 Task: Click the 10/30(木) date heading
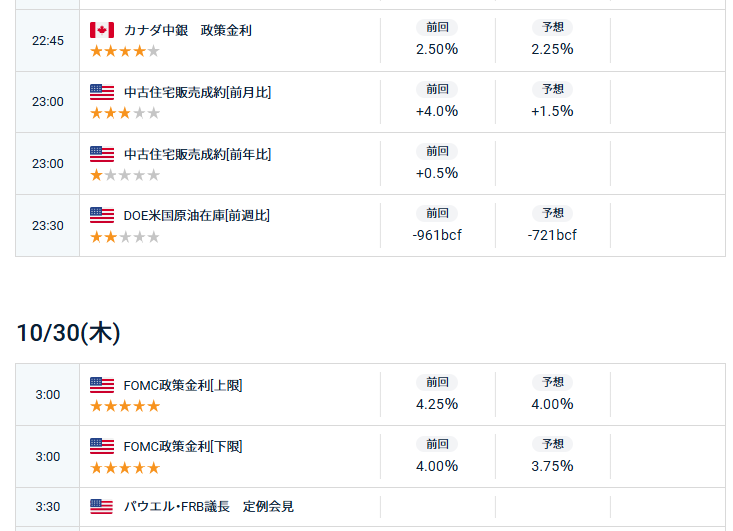pos(68,333)
